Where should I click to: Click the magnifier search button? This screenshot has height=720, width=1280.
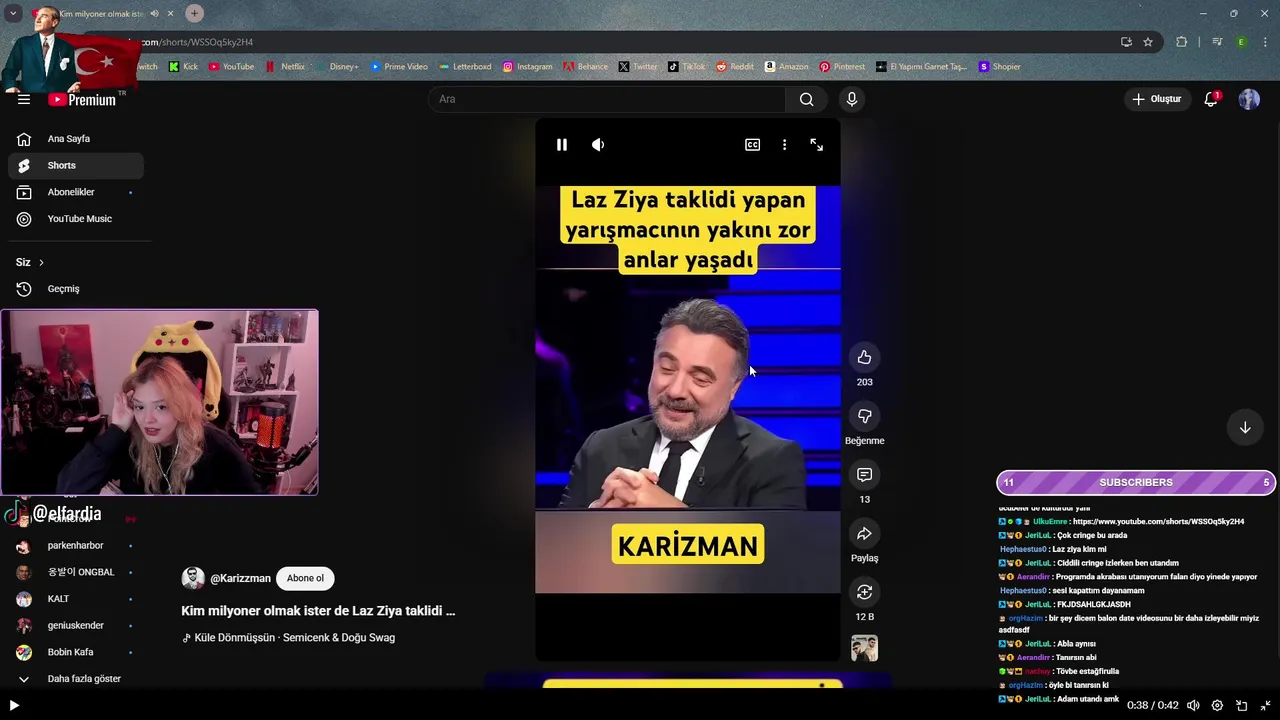807,99
